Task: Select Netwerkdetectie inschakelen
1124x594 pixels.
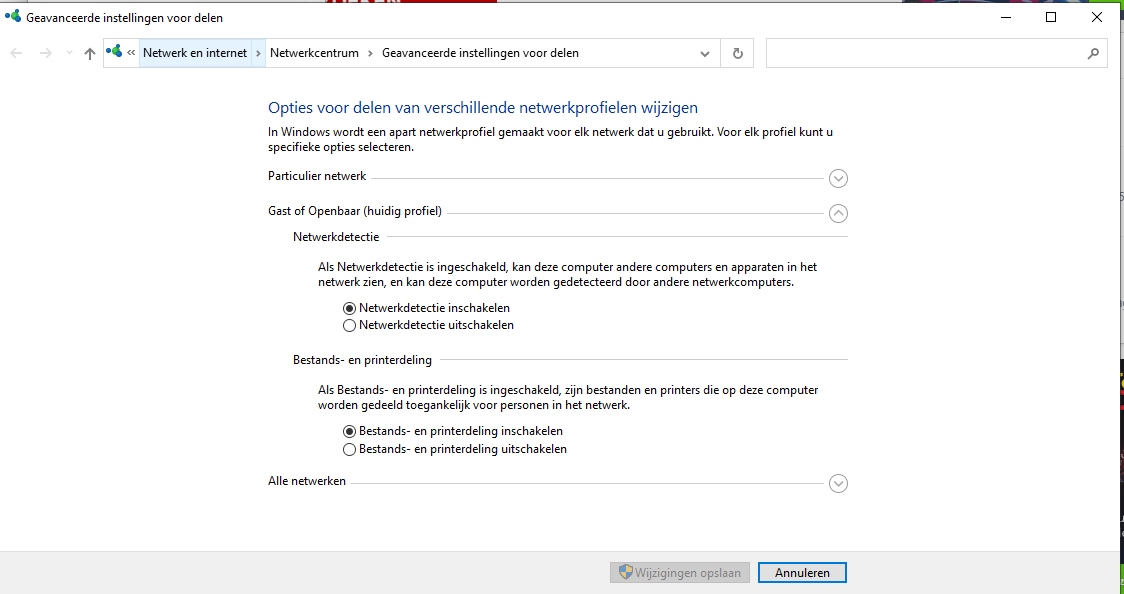Action: [427, 308]
